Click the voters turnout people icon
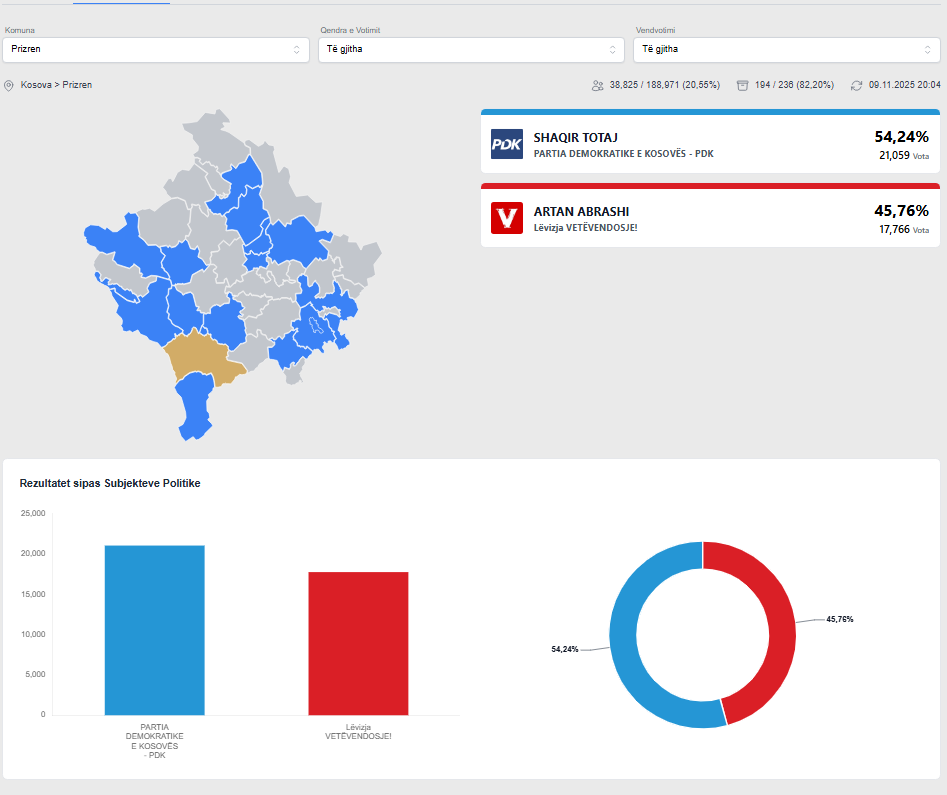The width and height of the screenshot is (947, 795). pyautogui.click(x=597, y=86)
